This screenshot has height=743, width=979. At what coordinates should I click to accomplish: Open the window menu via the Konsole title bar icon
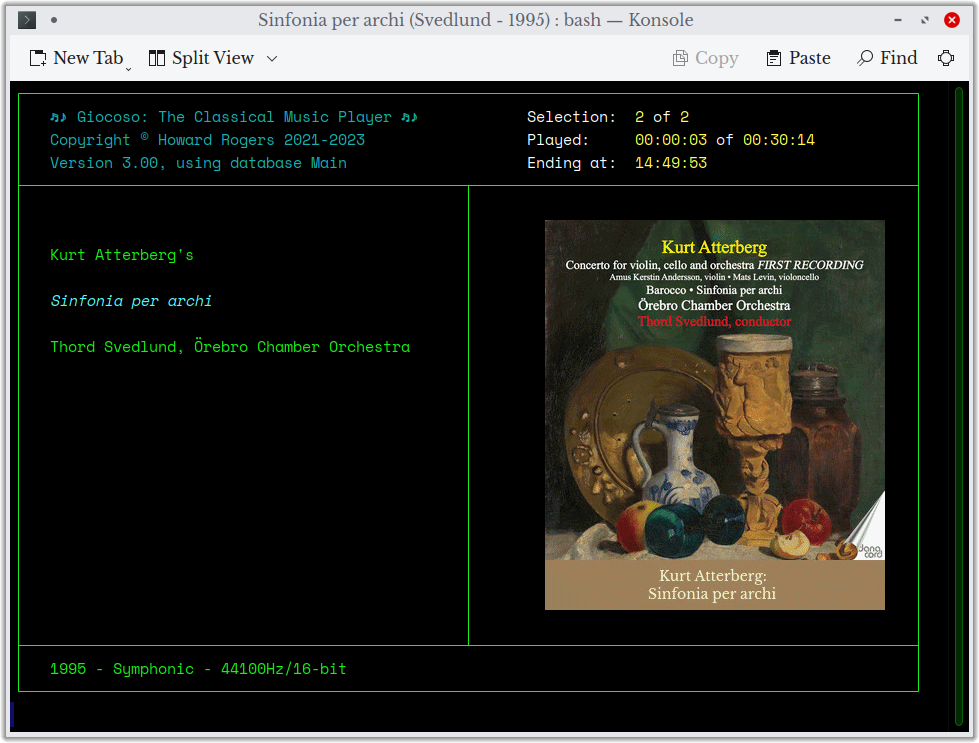pos(26,19)
